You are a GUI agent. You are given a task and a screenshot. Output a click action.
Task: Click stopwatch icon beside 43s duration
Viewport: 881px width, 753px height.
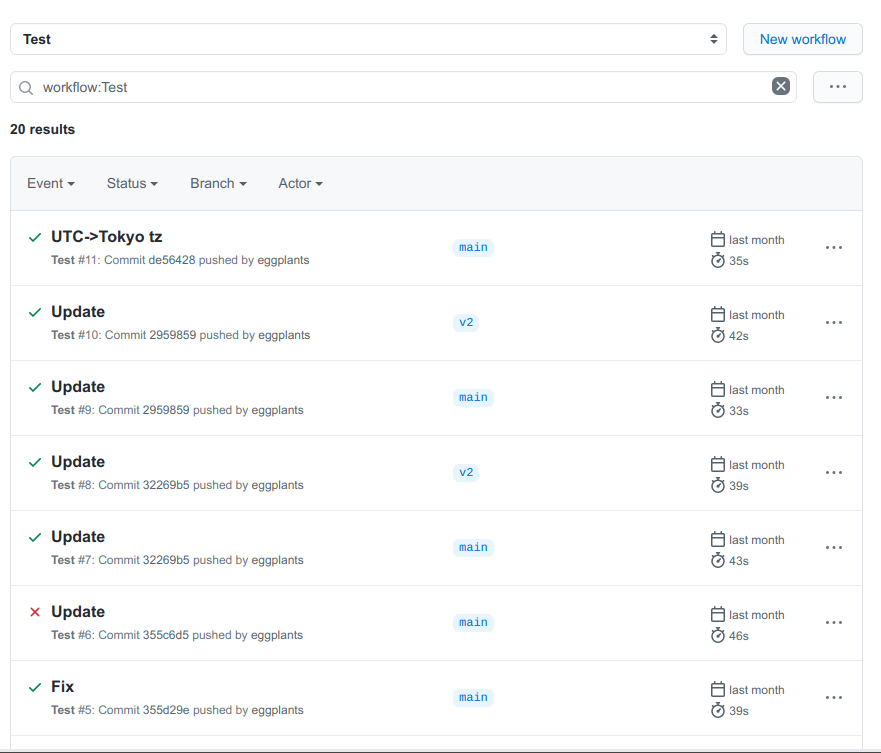717,560
